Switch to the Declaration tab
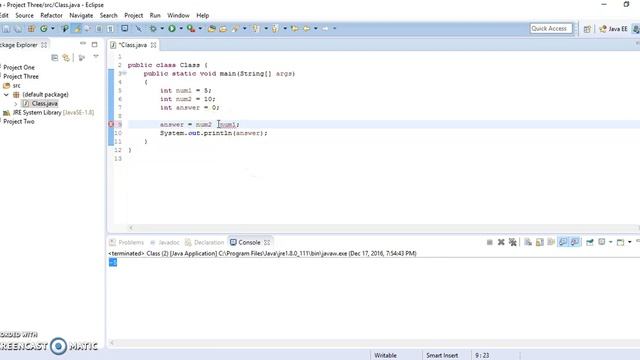Viewport: 640px width, 360px height. [205, 242]
